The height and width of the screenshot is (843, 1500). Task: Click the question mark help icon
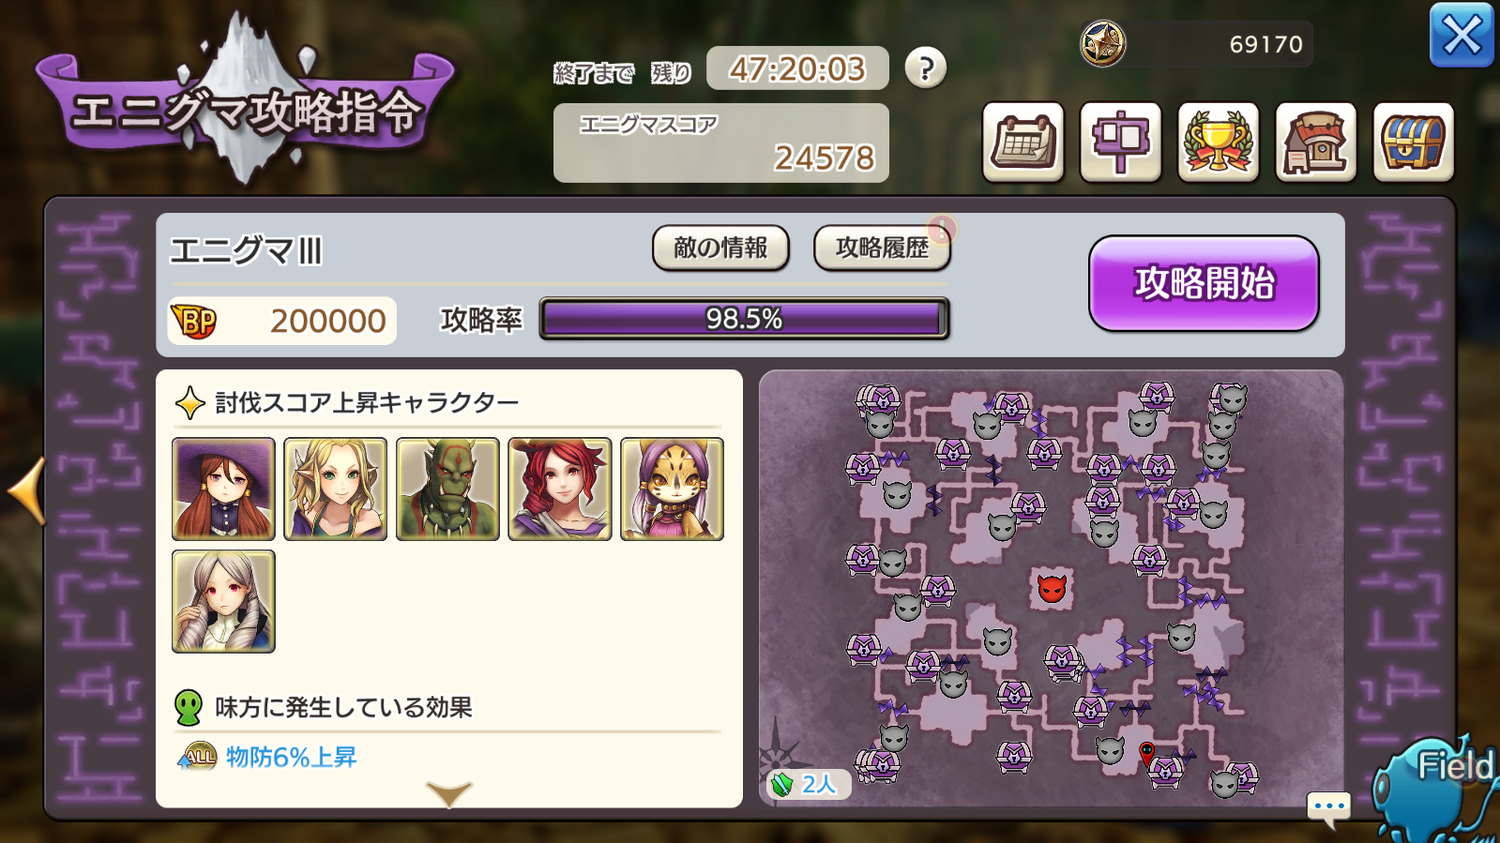tap(925, 68)
